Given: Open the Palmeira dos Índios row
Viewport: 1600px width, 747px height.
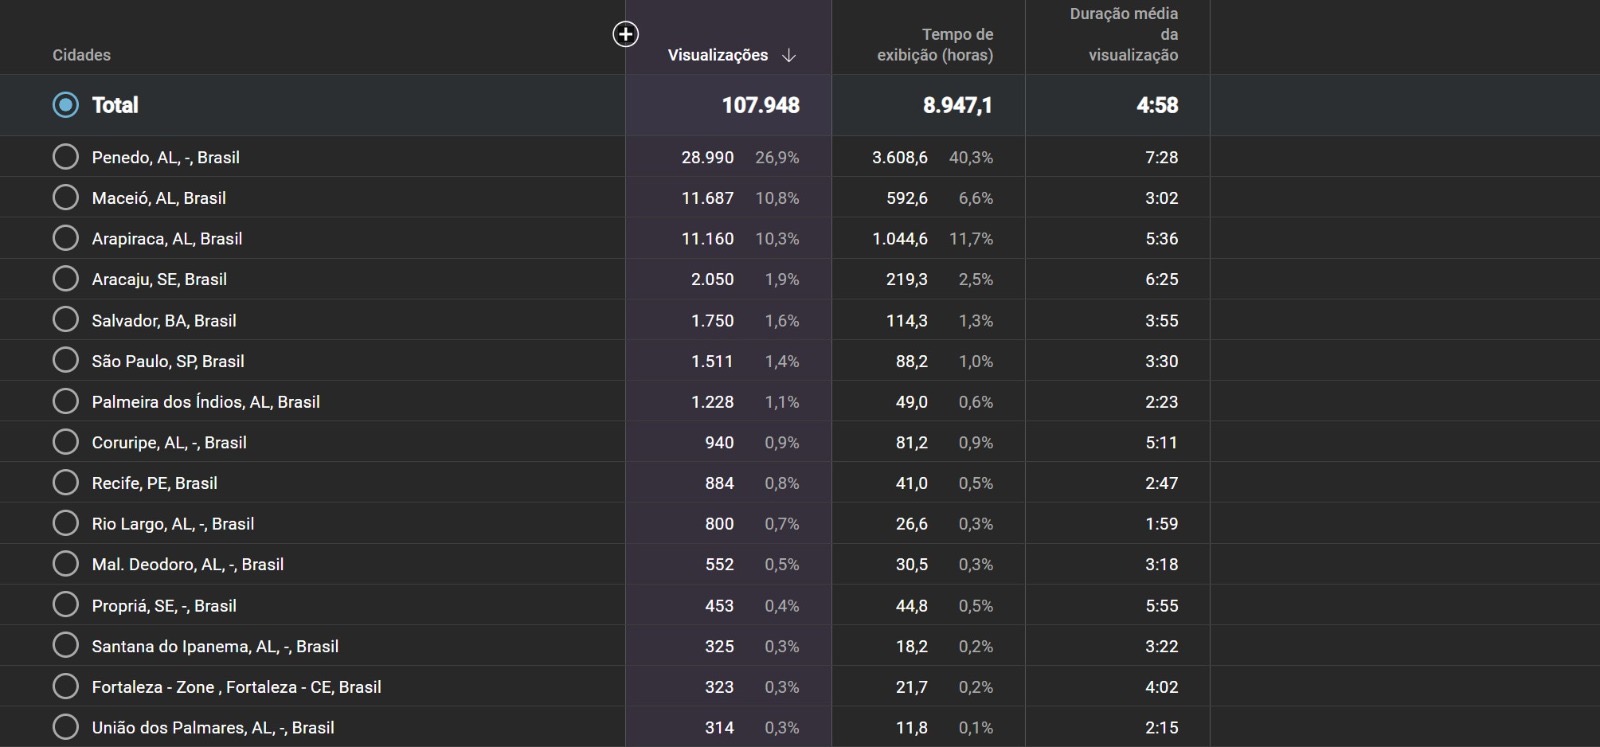Looking at the screenshot, I should click(205, 402).
